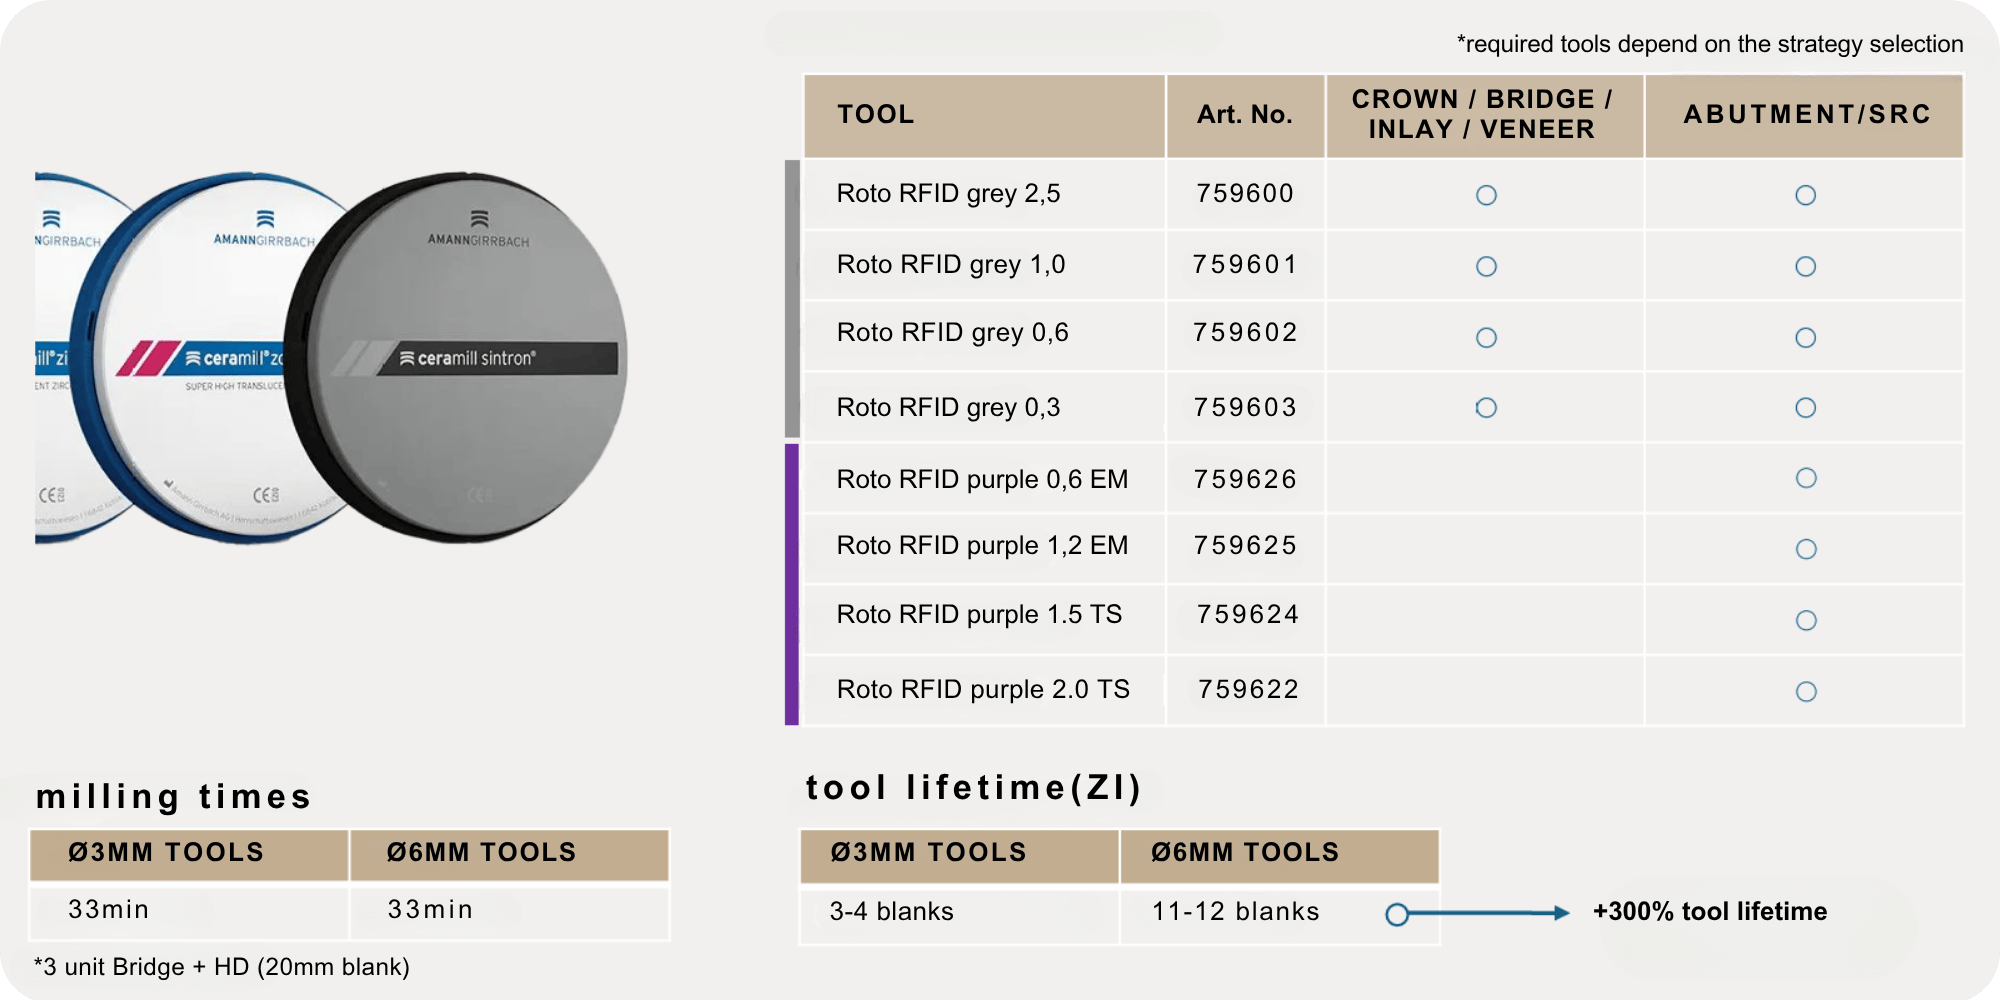The width and height of the screenshot is (2000, 1000).
Task: Select the Roto RFID purple 0,6 EM name
Action: (x=982, y=479)
